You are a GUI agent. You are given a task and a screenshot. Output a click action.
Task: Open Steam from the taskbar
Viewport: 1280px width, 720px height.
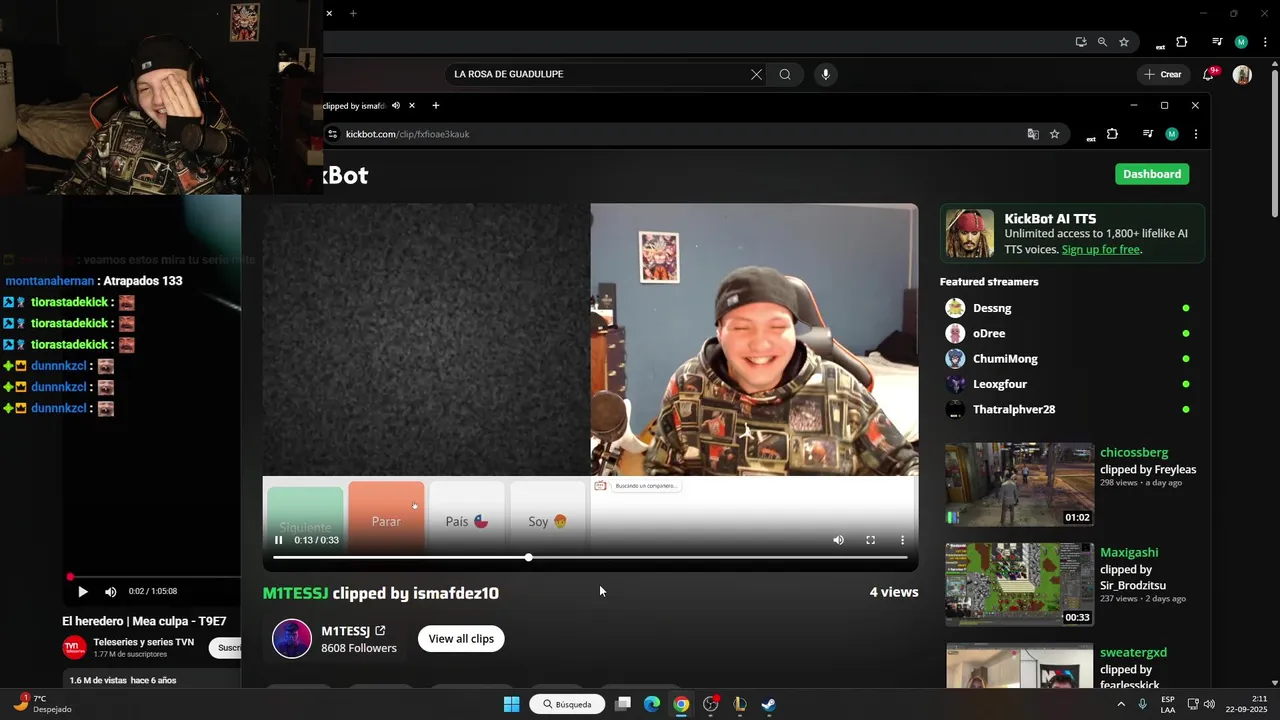point(768,704)
